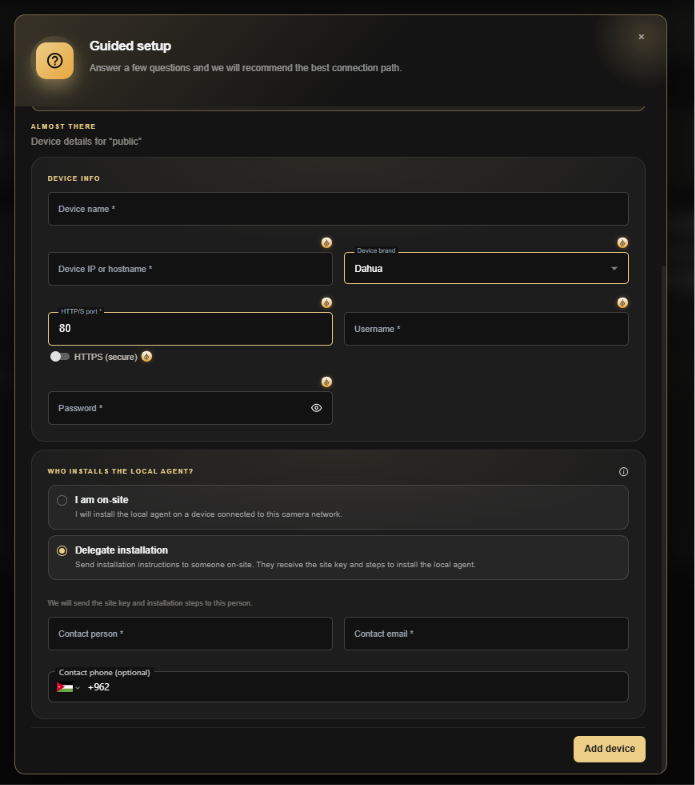Focus the Contact person field
The width and height of the screenshot is (695, 785).
(190, 634)
